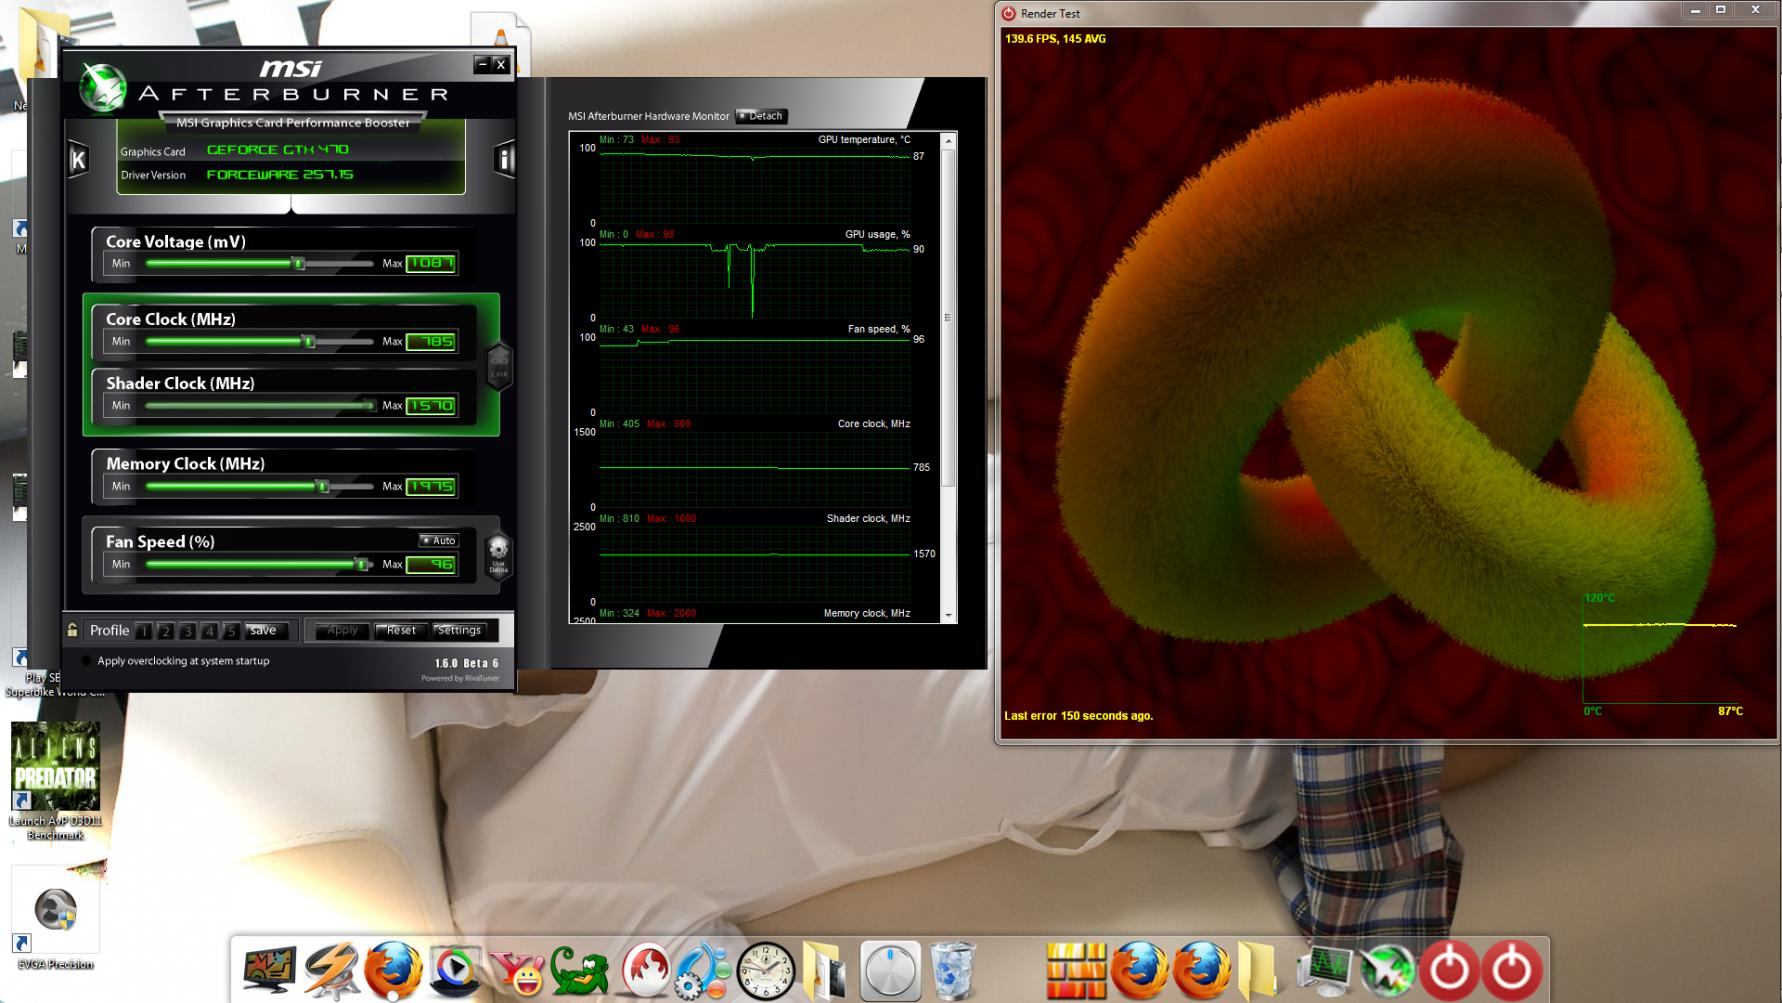The image size is (1782, 1003).
Task: Click the Shader Clock slider handle
Action: point(369,405)
